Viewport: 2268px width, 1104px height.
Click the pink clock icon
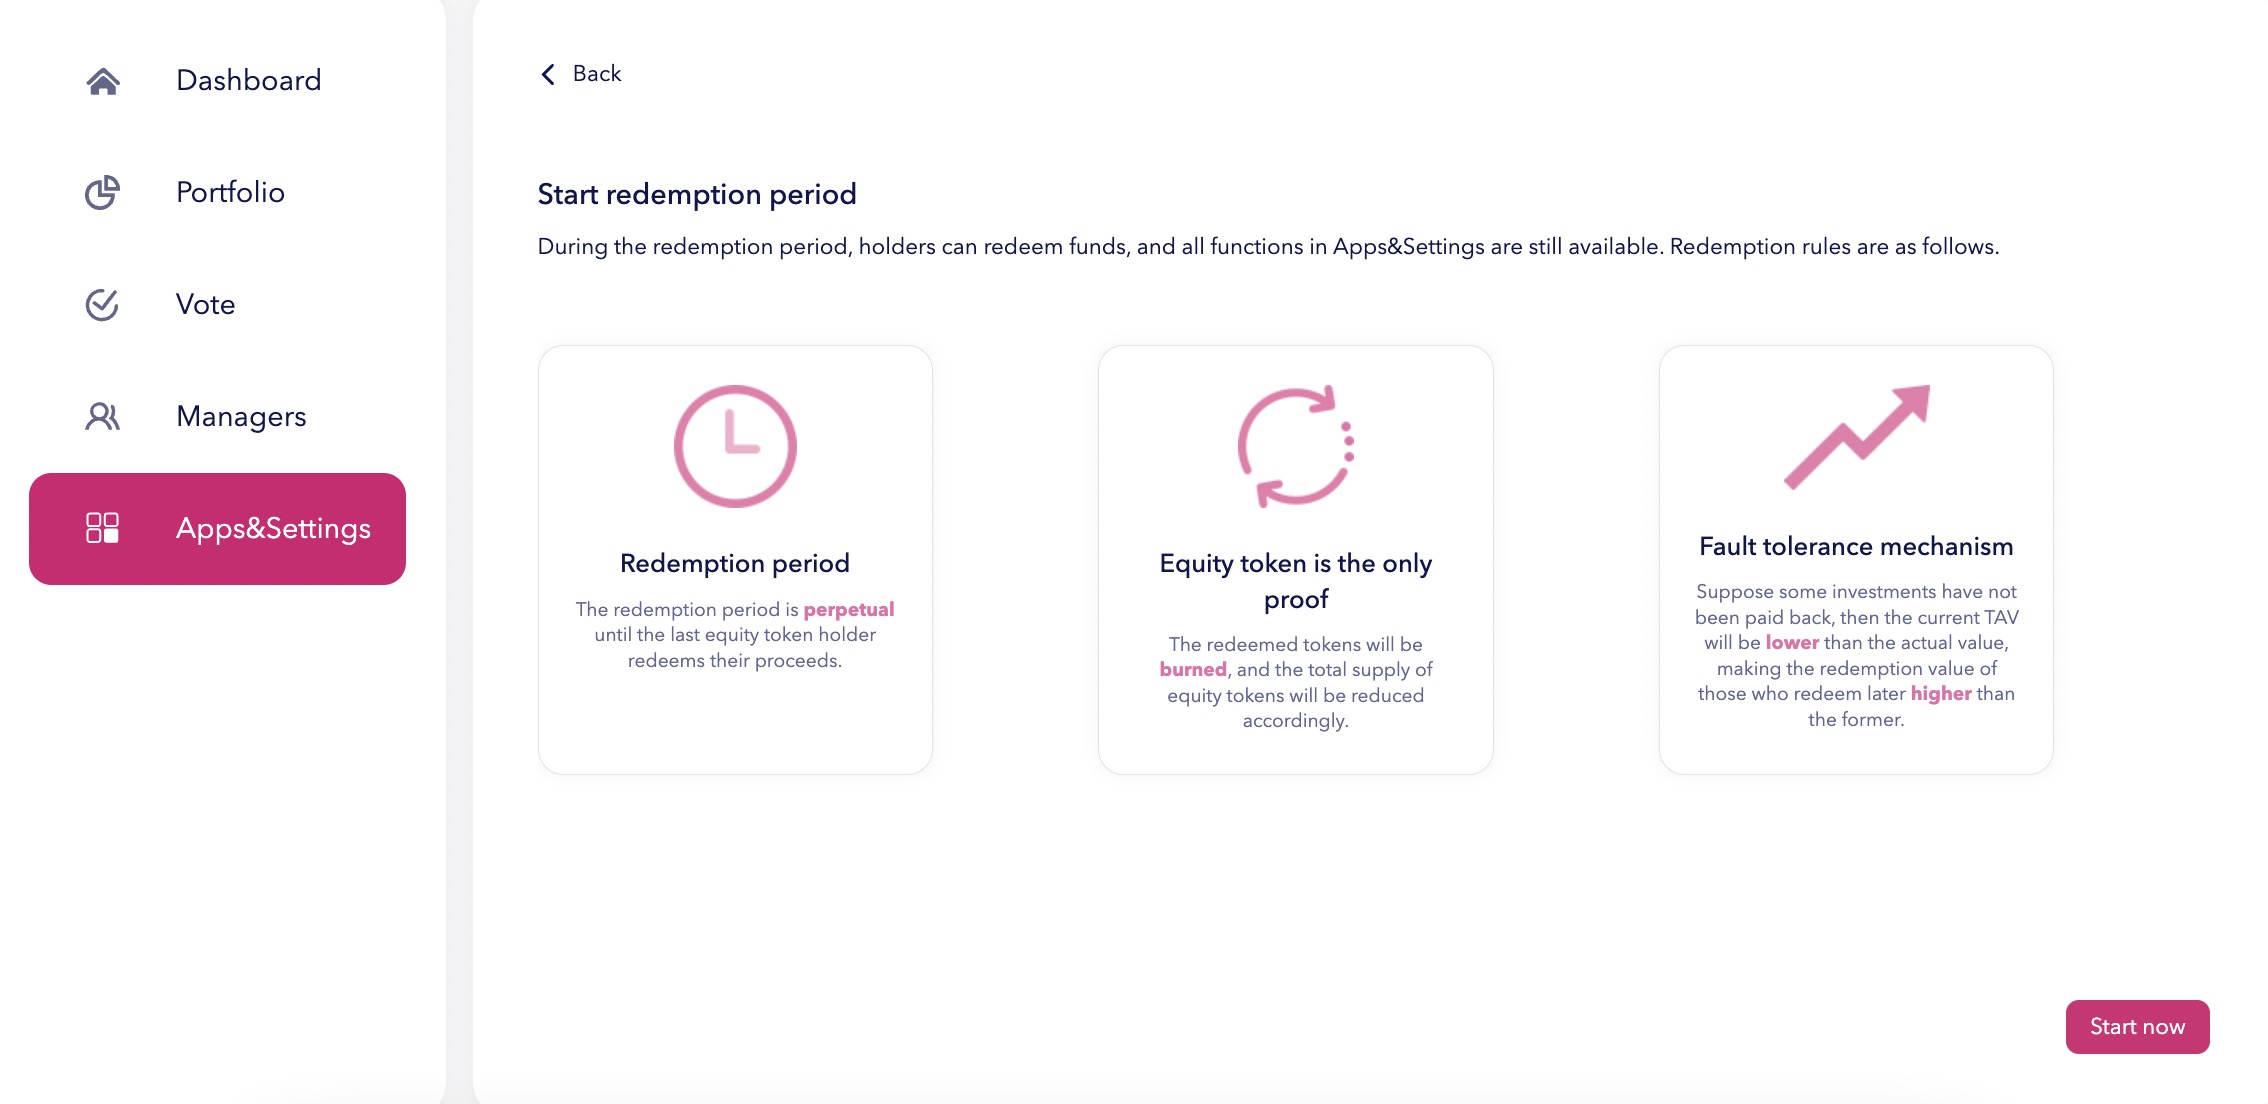735,446
